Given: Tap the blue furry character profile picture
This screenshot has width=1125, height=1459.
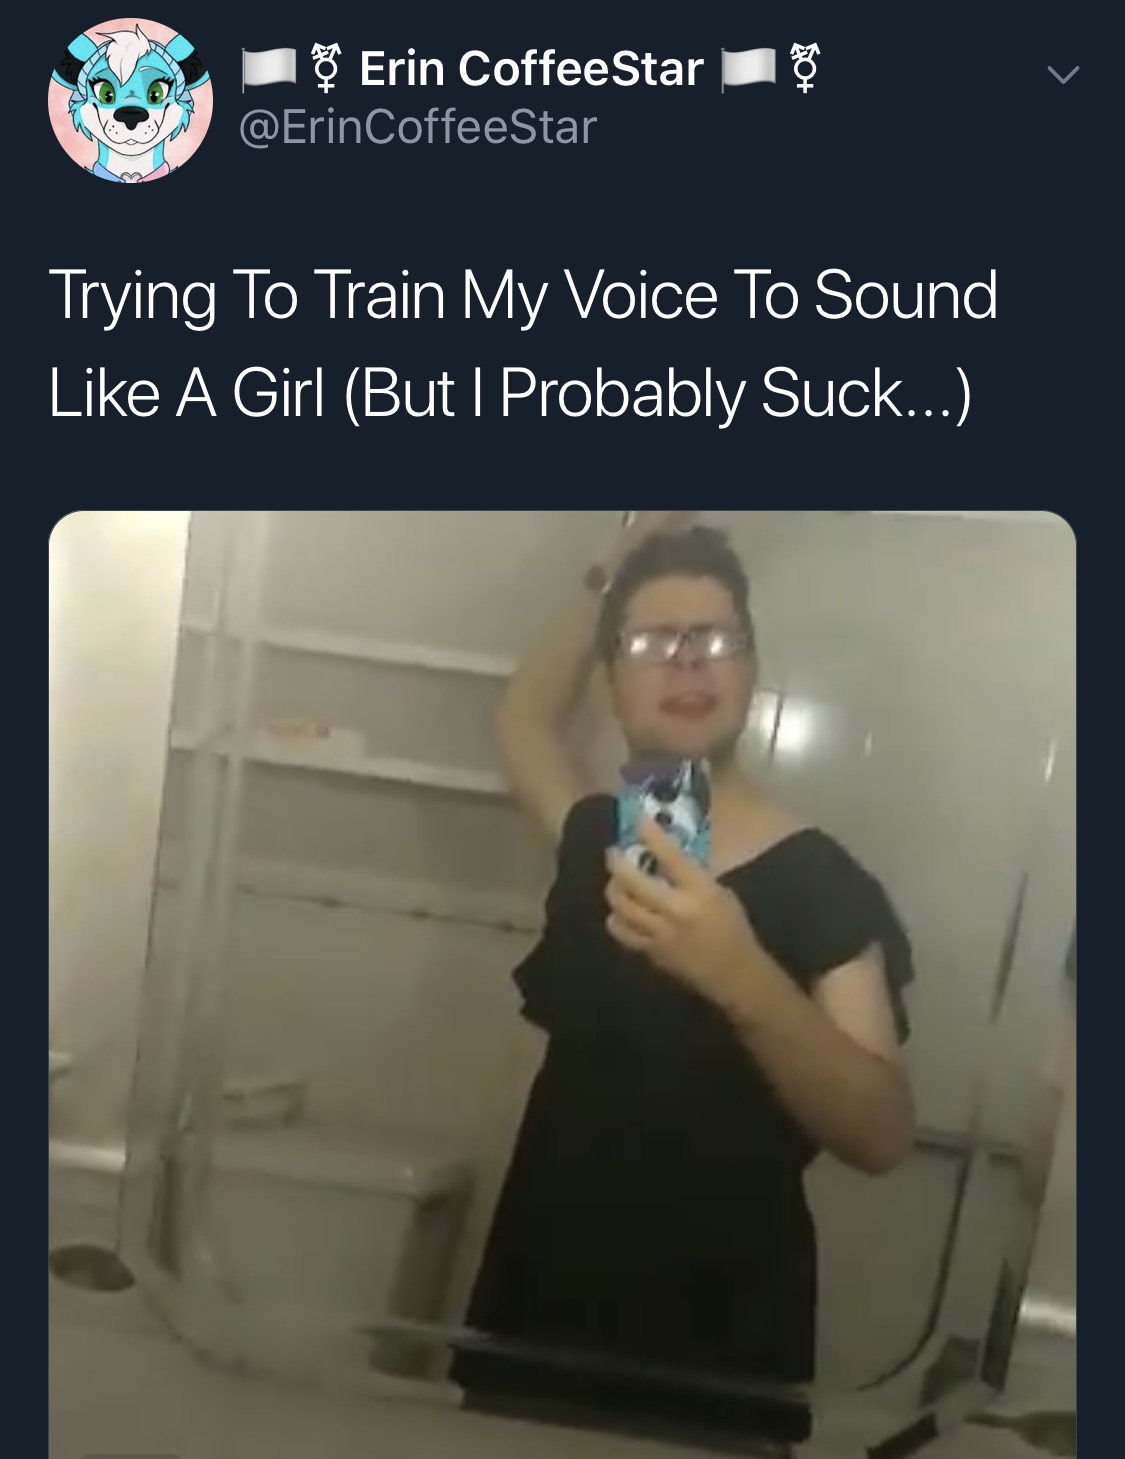Looking at the screenshot, I should [130, 100].
